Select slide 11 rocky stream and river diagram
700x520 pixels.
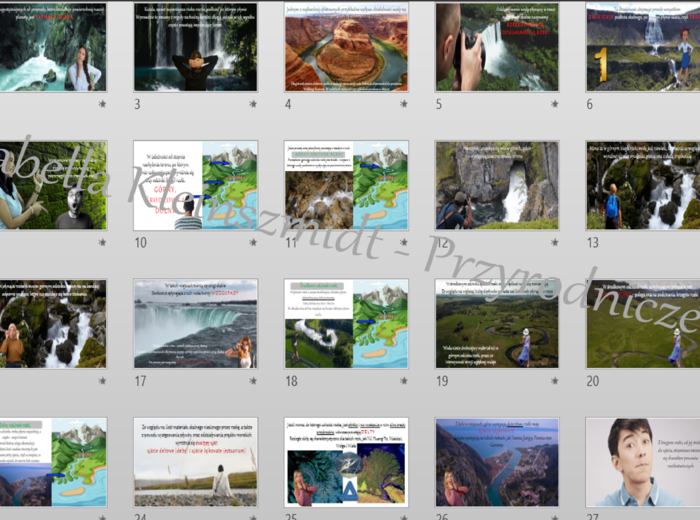pos(346,185)
